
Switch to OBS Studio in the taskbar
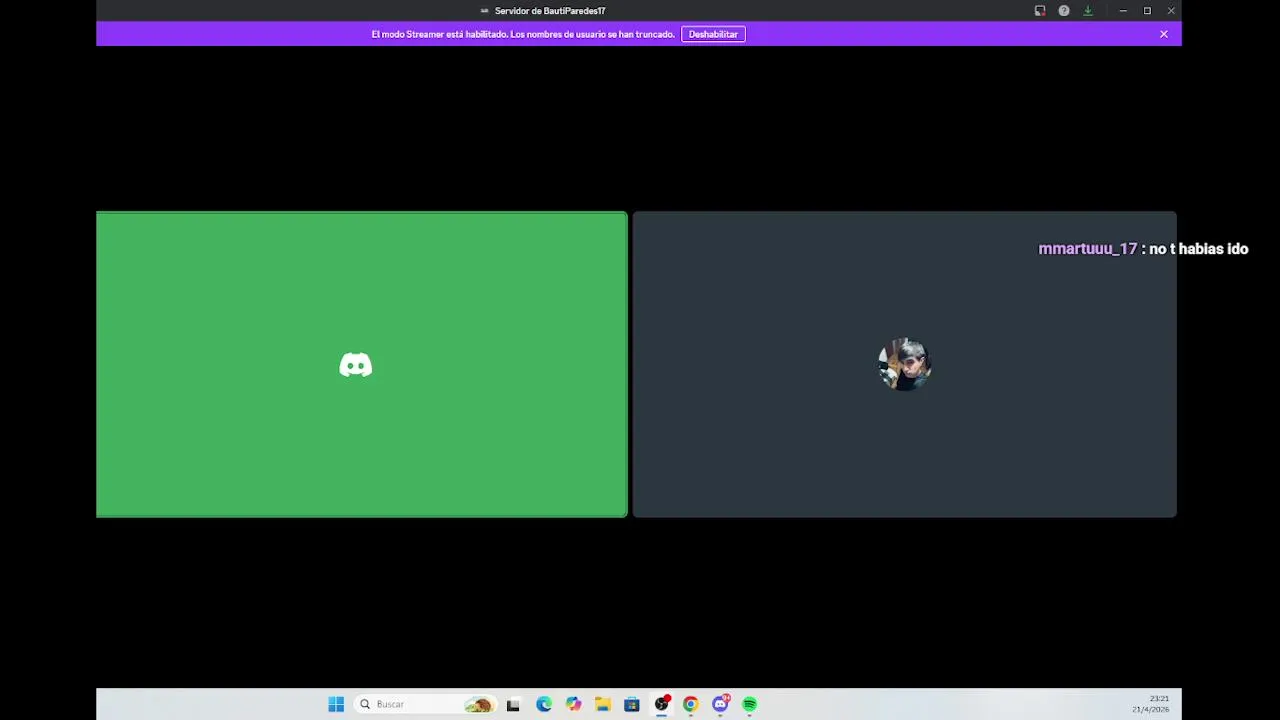click(661, 704)
